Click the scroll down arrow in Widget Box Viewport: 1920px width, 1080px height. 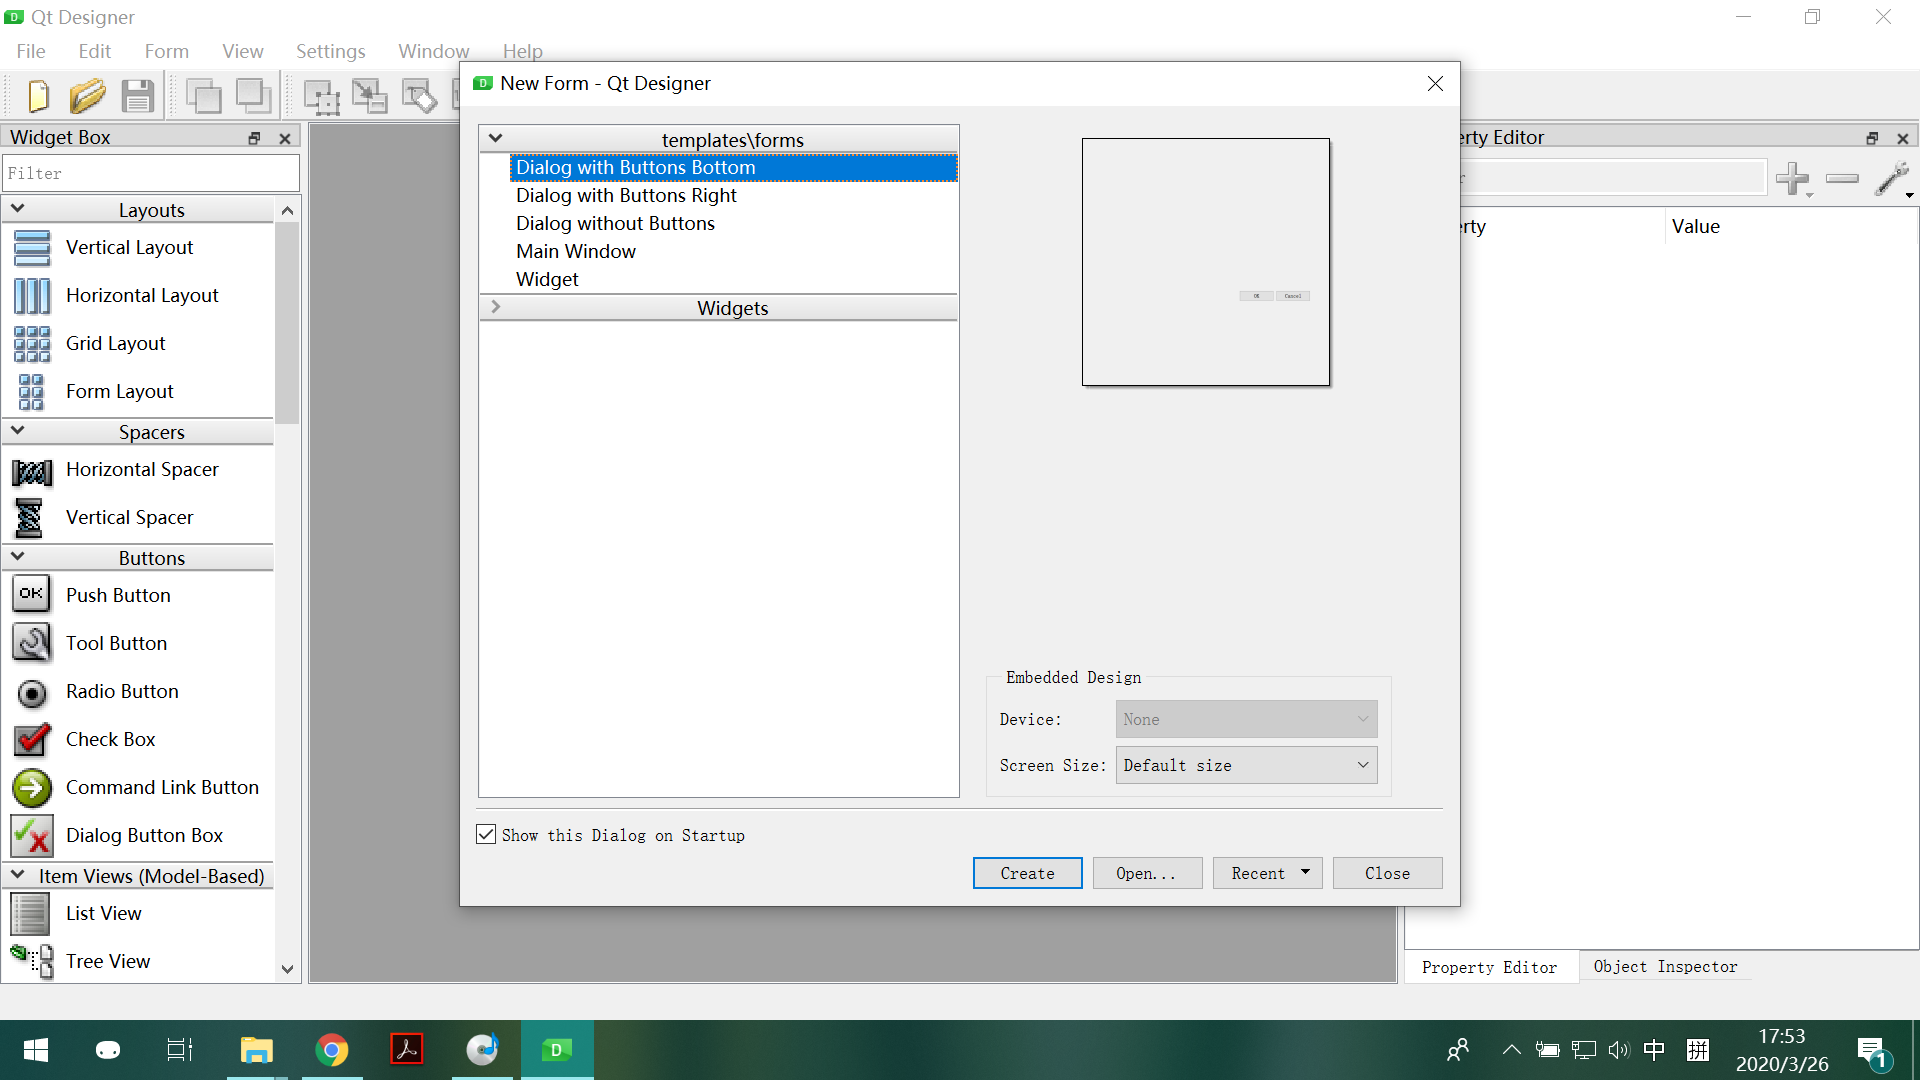point(287,969)
